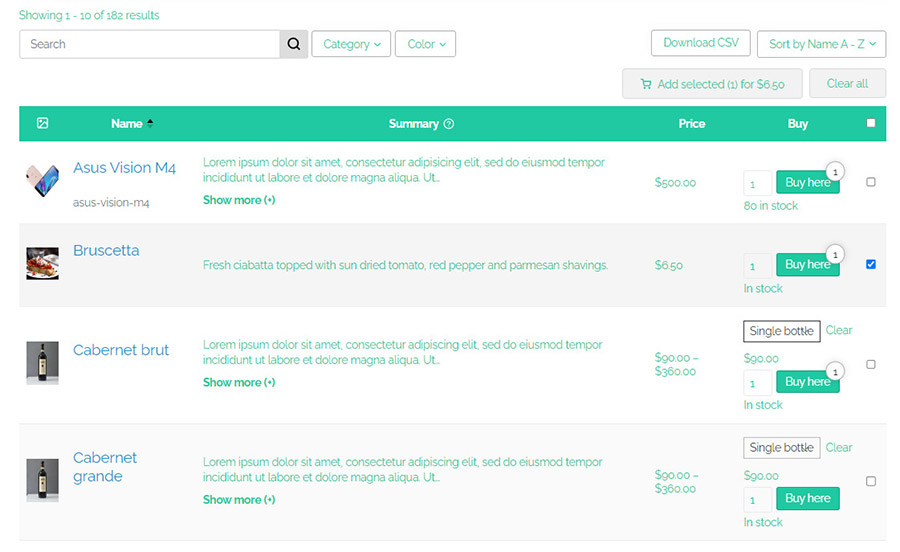Click the $500.00 price text

[675, 183]
